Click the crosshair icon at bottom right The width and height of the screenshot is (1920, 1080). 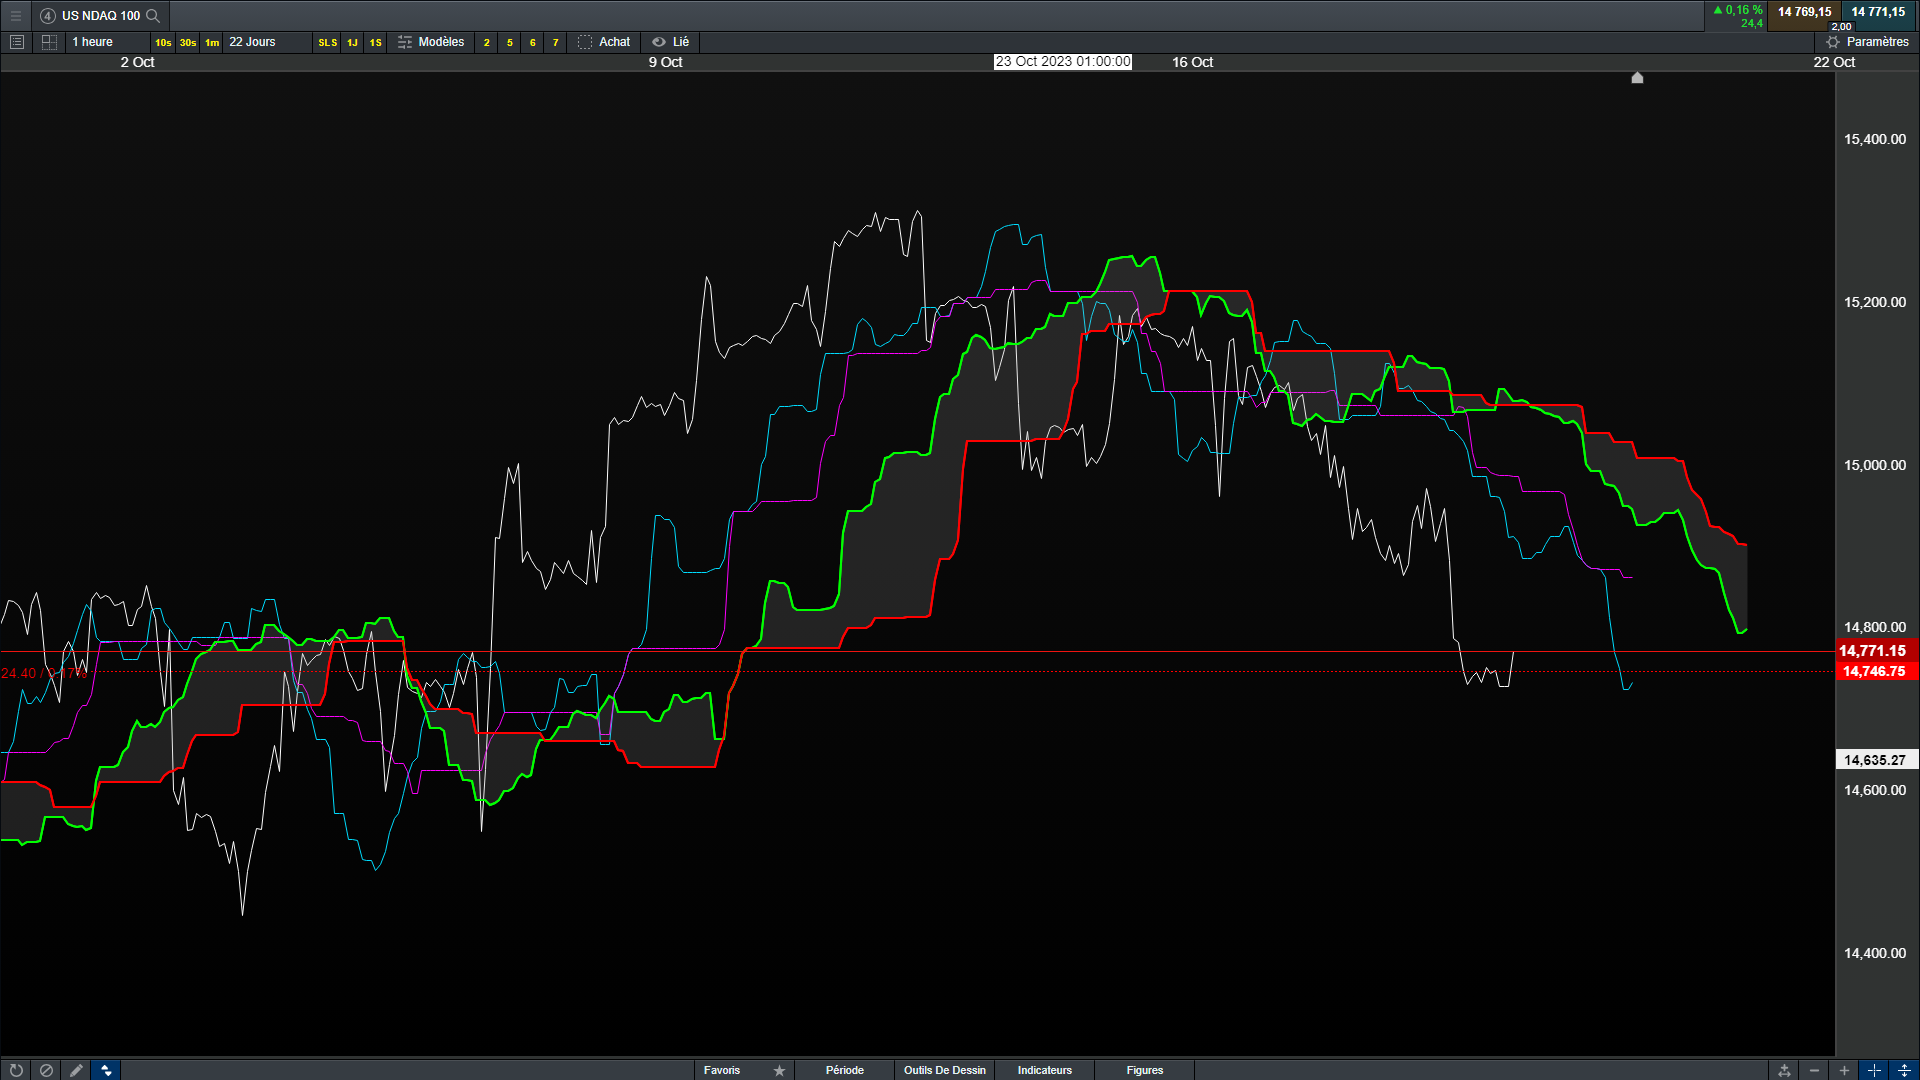point(1874,1070)
